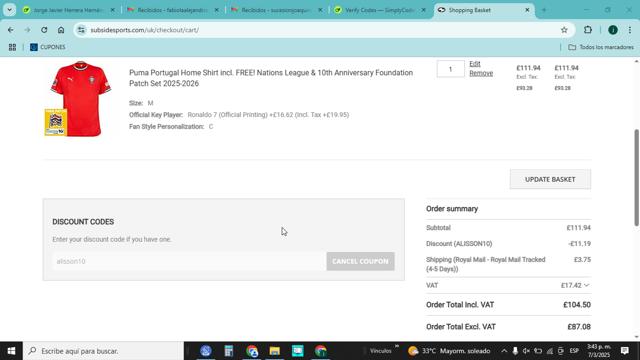The height and width of the screenshot is (360, 640).
Task: Open a new browser tab
Action: pyautogui.click(x=544, y=10)
